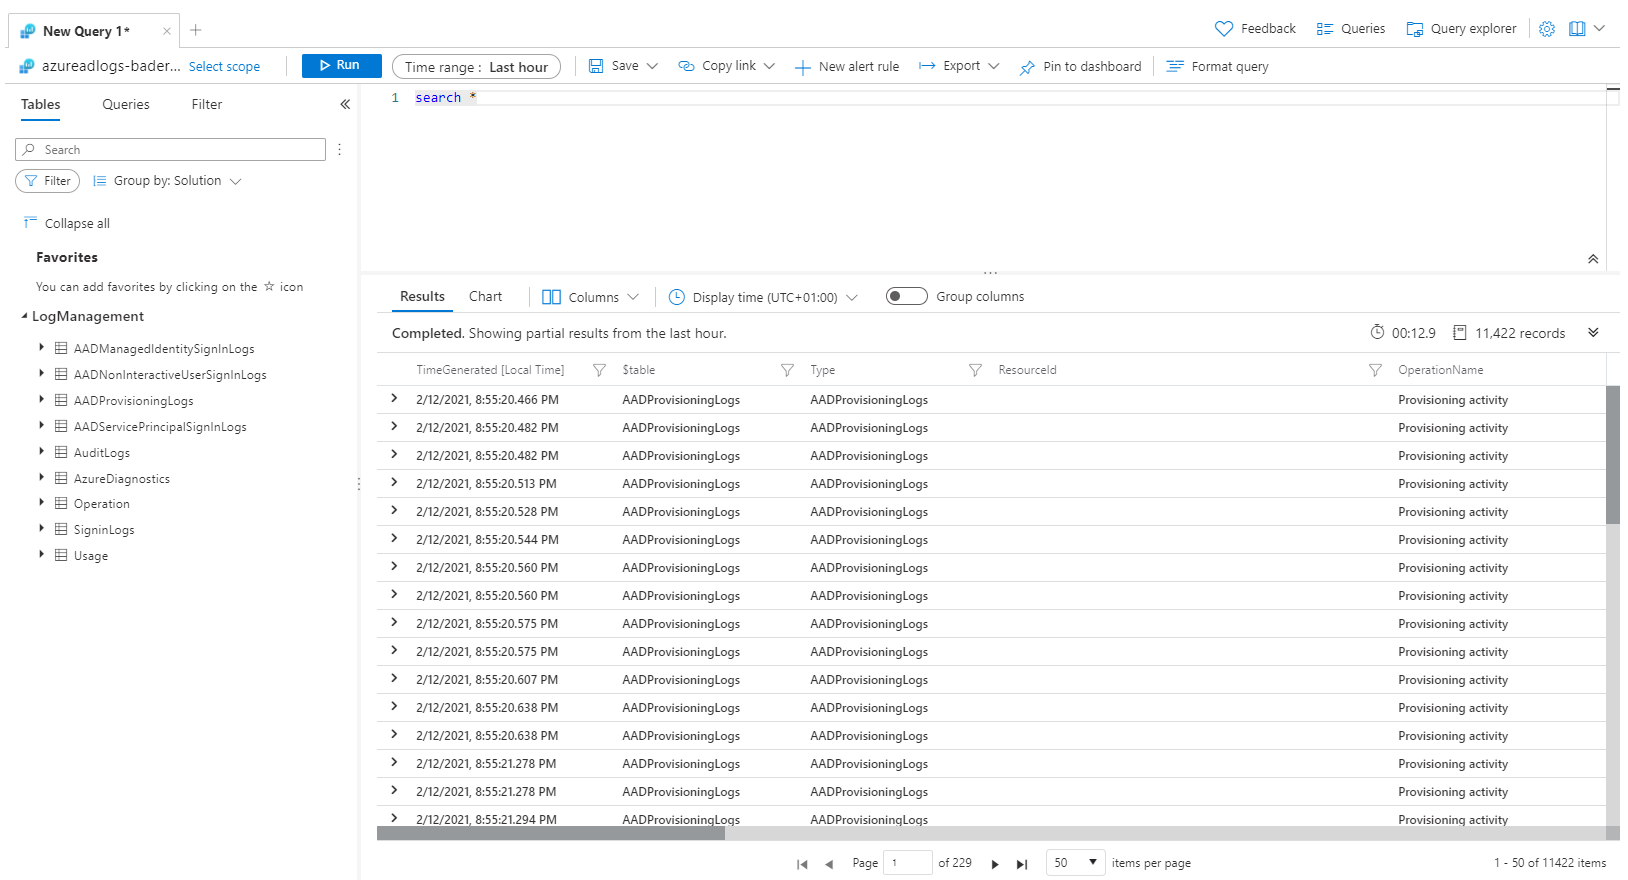Switch to the Tables tab

(x=41, y=104)
